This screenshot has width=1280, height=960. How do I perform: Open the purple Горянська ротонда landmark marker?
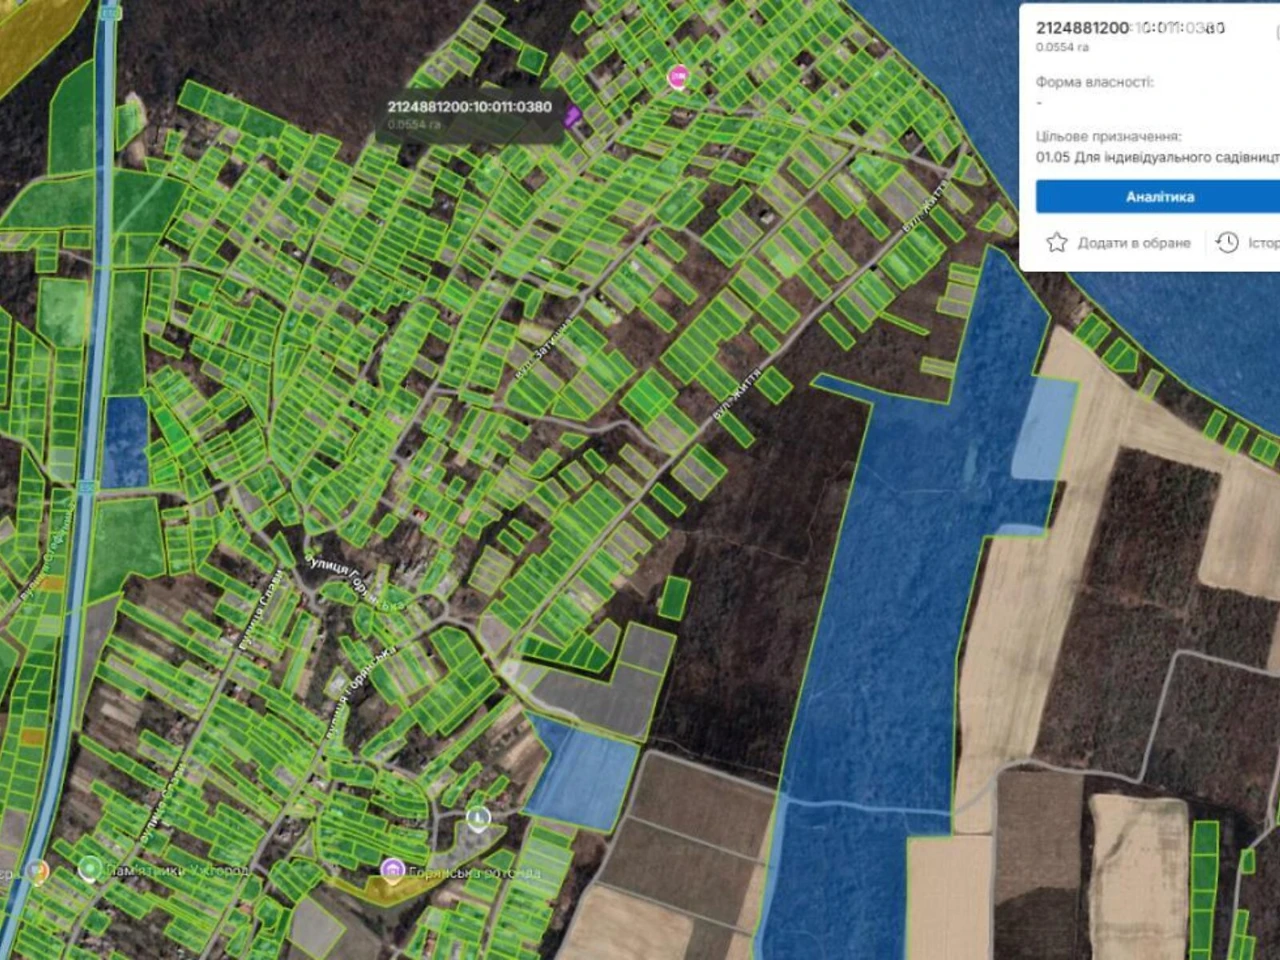pyautogui.click(x=392, y=871)
